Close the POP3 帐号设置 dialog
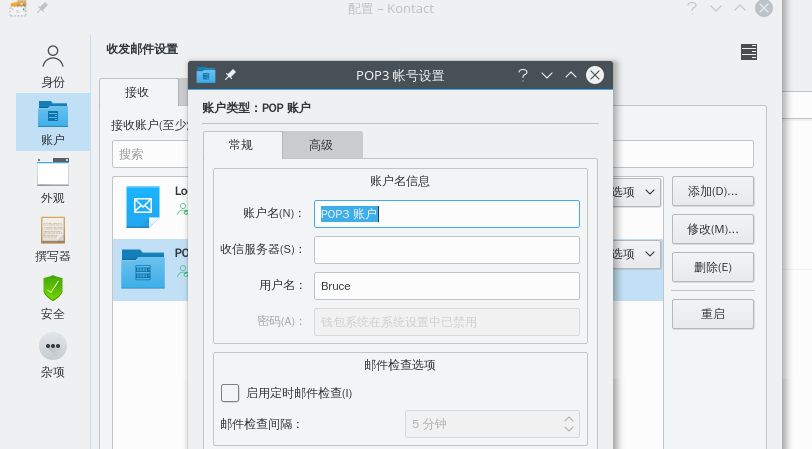The height and width of the screenshot is (449, 812). tap(594, 75)
